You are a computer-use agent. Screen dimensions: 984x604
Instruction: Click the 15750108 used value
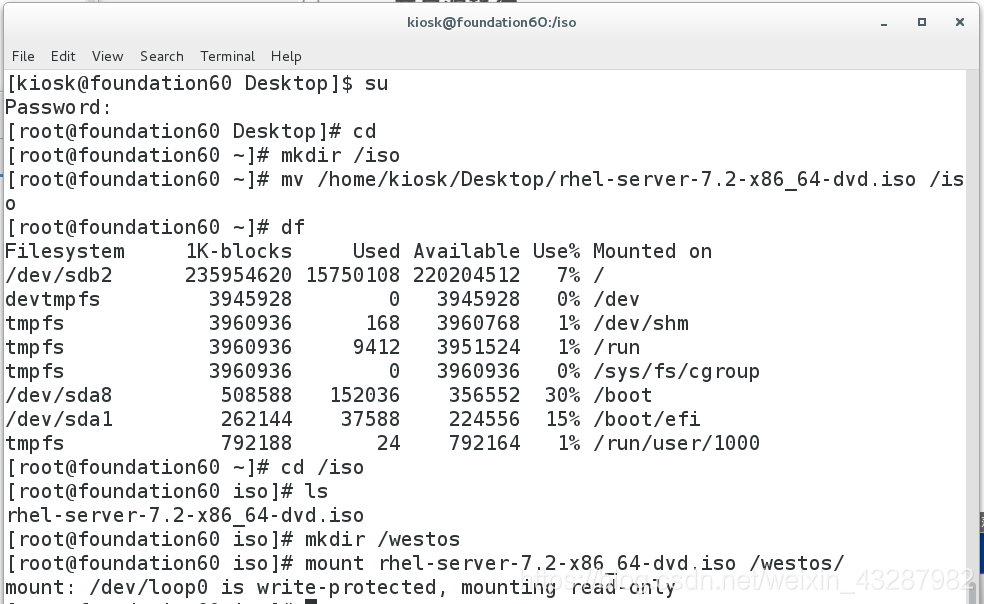tap(353, 275)
